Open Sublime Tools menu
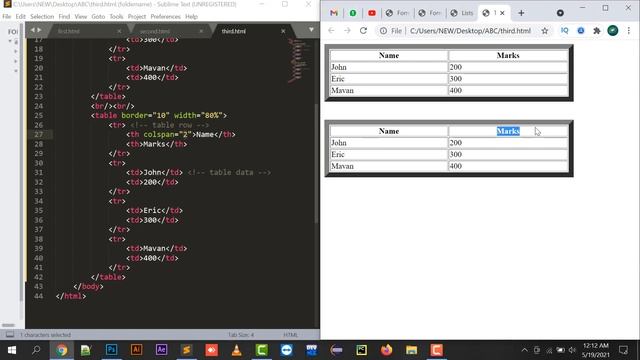The height and width of the screenshot is (360, 640). tap(116, 17)
